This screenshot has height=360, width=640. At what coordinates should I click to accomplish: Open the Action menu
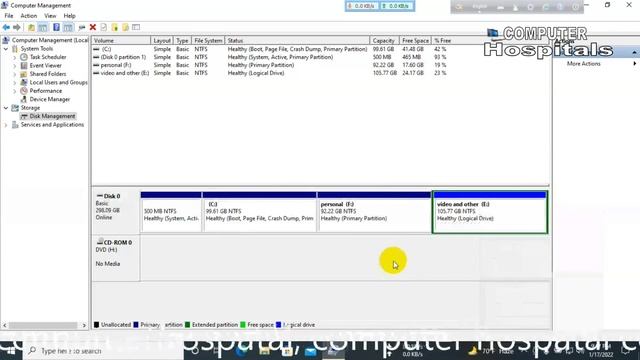pyautogui.click(x=29, y=16)
